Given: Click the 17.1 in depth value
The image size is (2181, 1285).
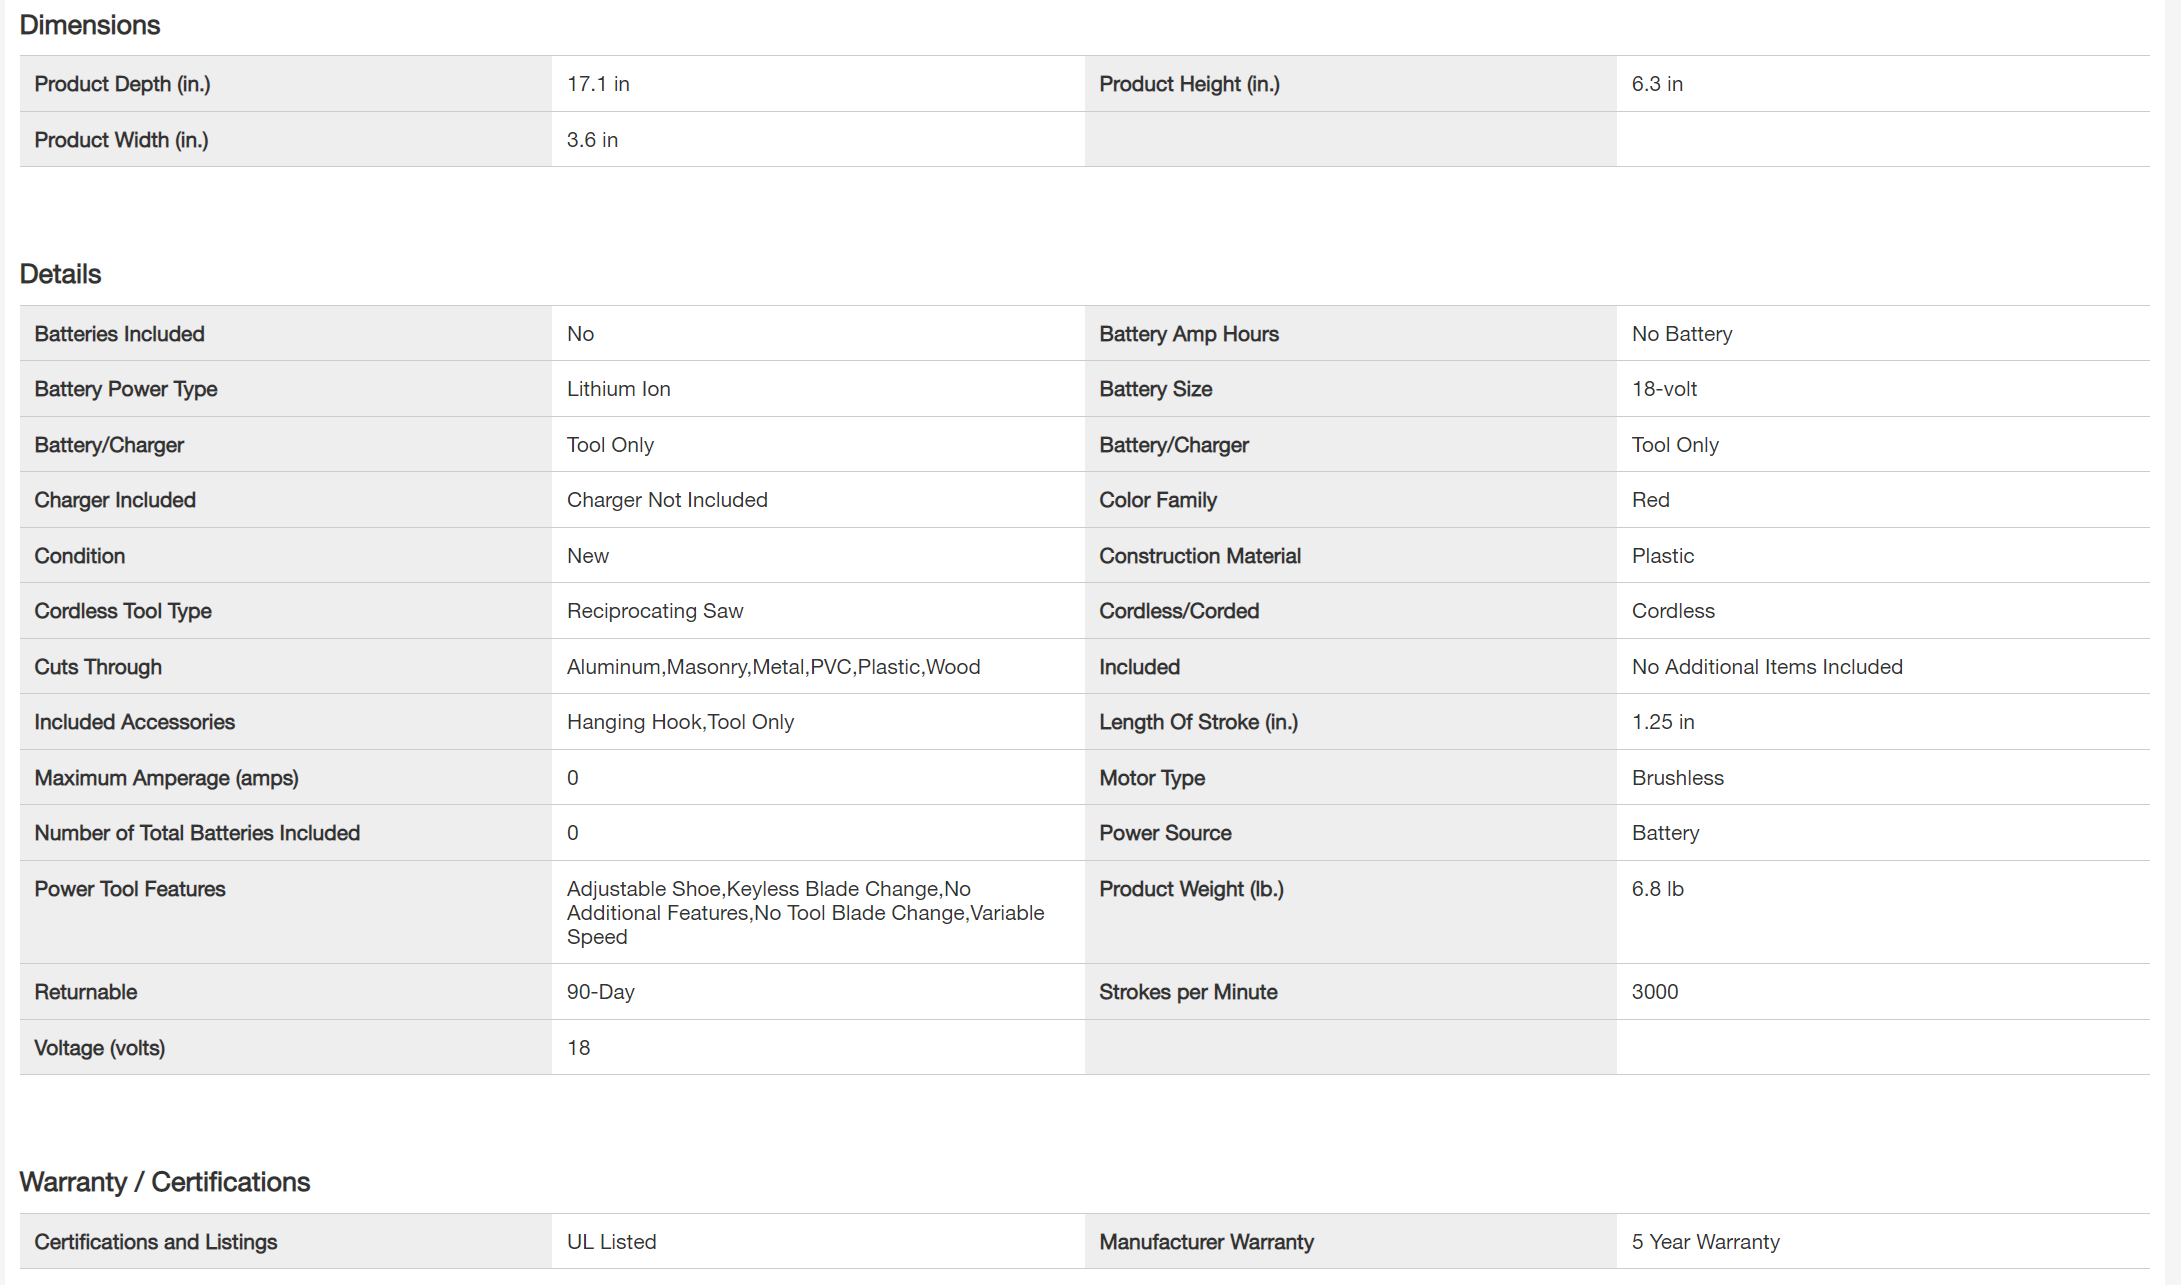Looking at the screenshot, I should click(x=598, y=84).
